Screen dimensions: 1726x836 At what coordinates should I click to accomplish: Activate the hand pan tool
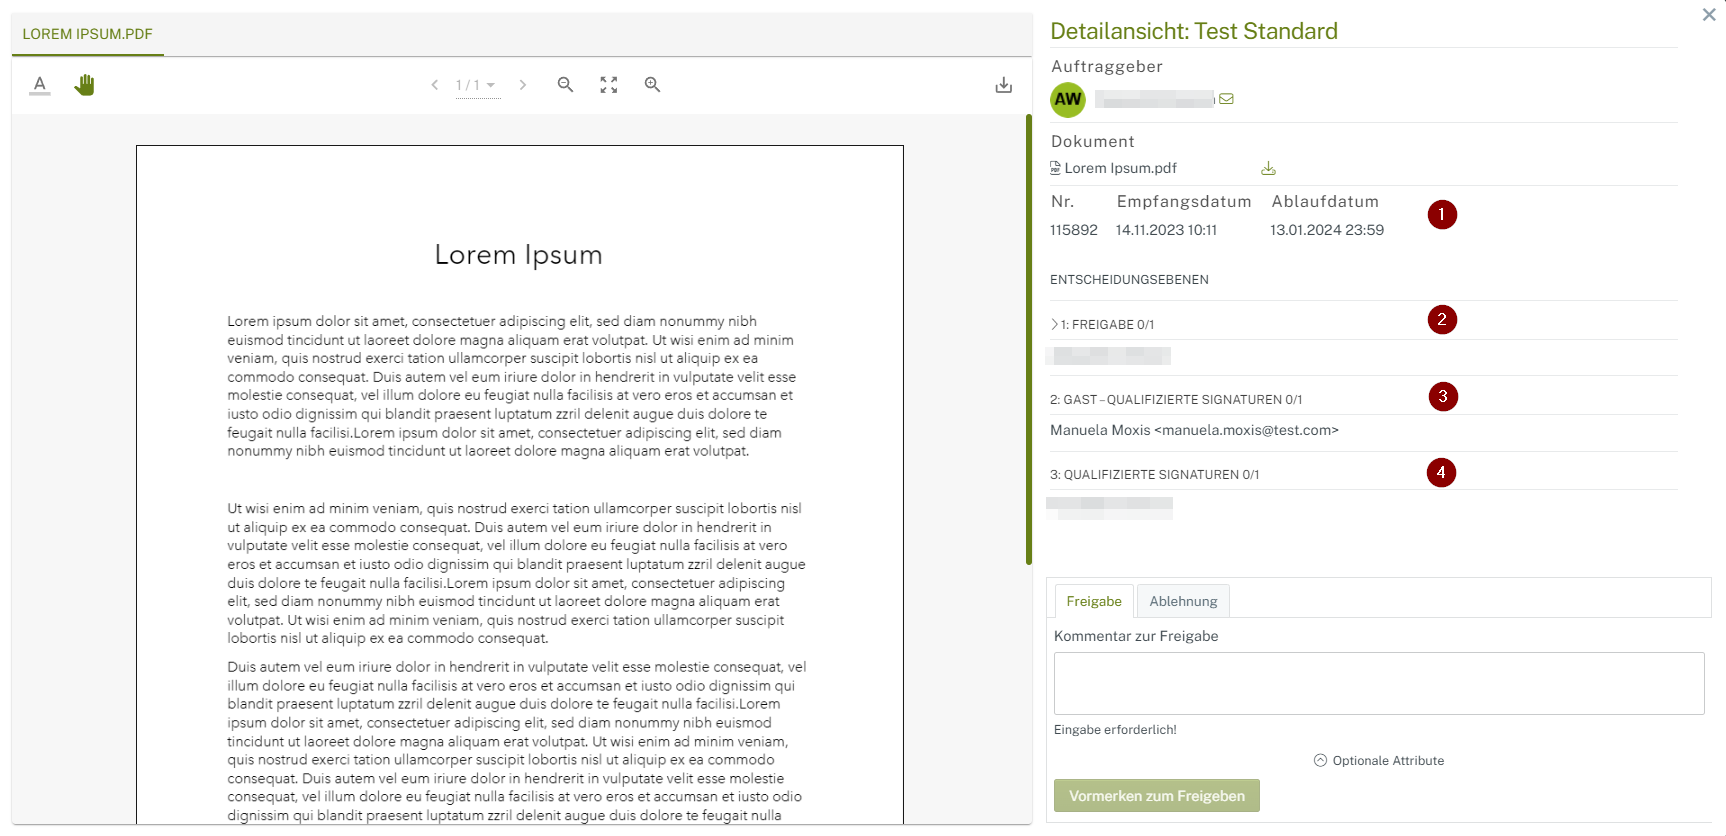85,85
